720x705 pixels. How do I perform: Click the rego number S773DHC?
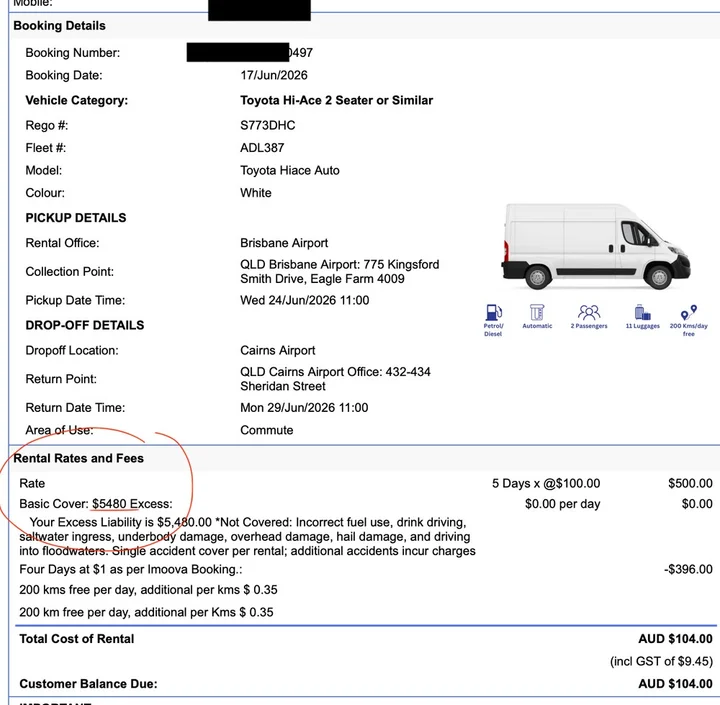pos(268,125)
